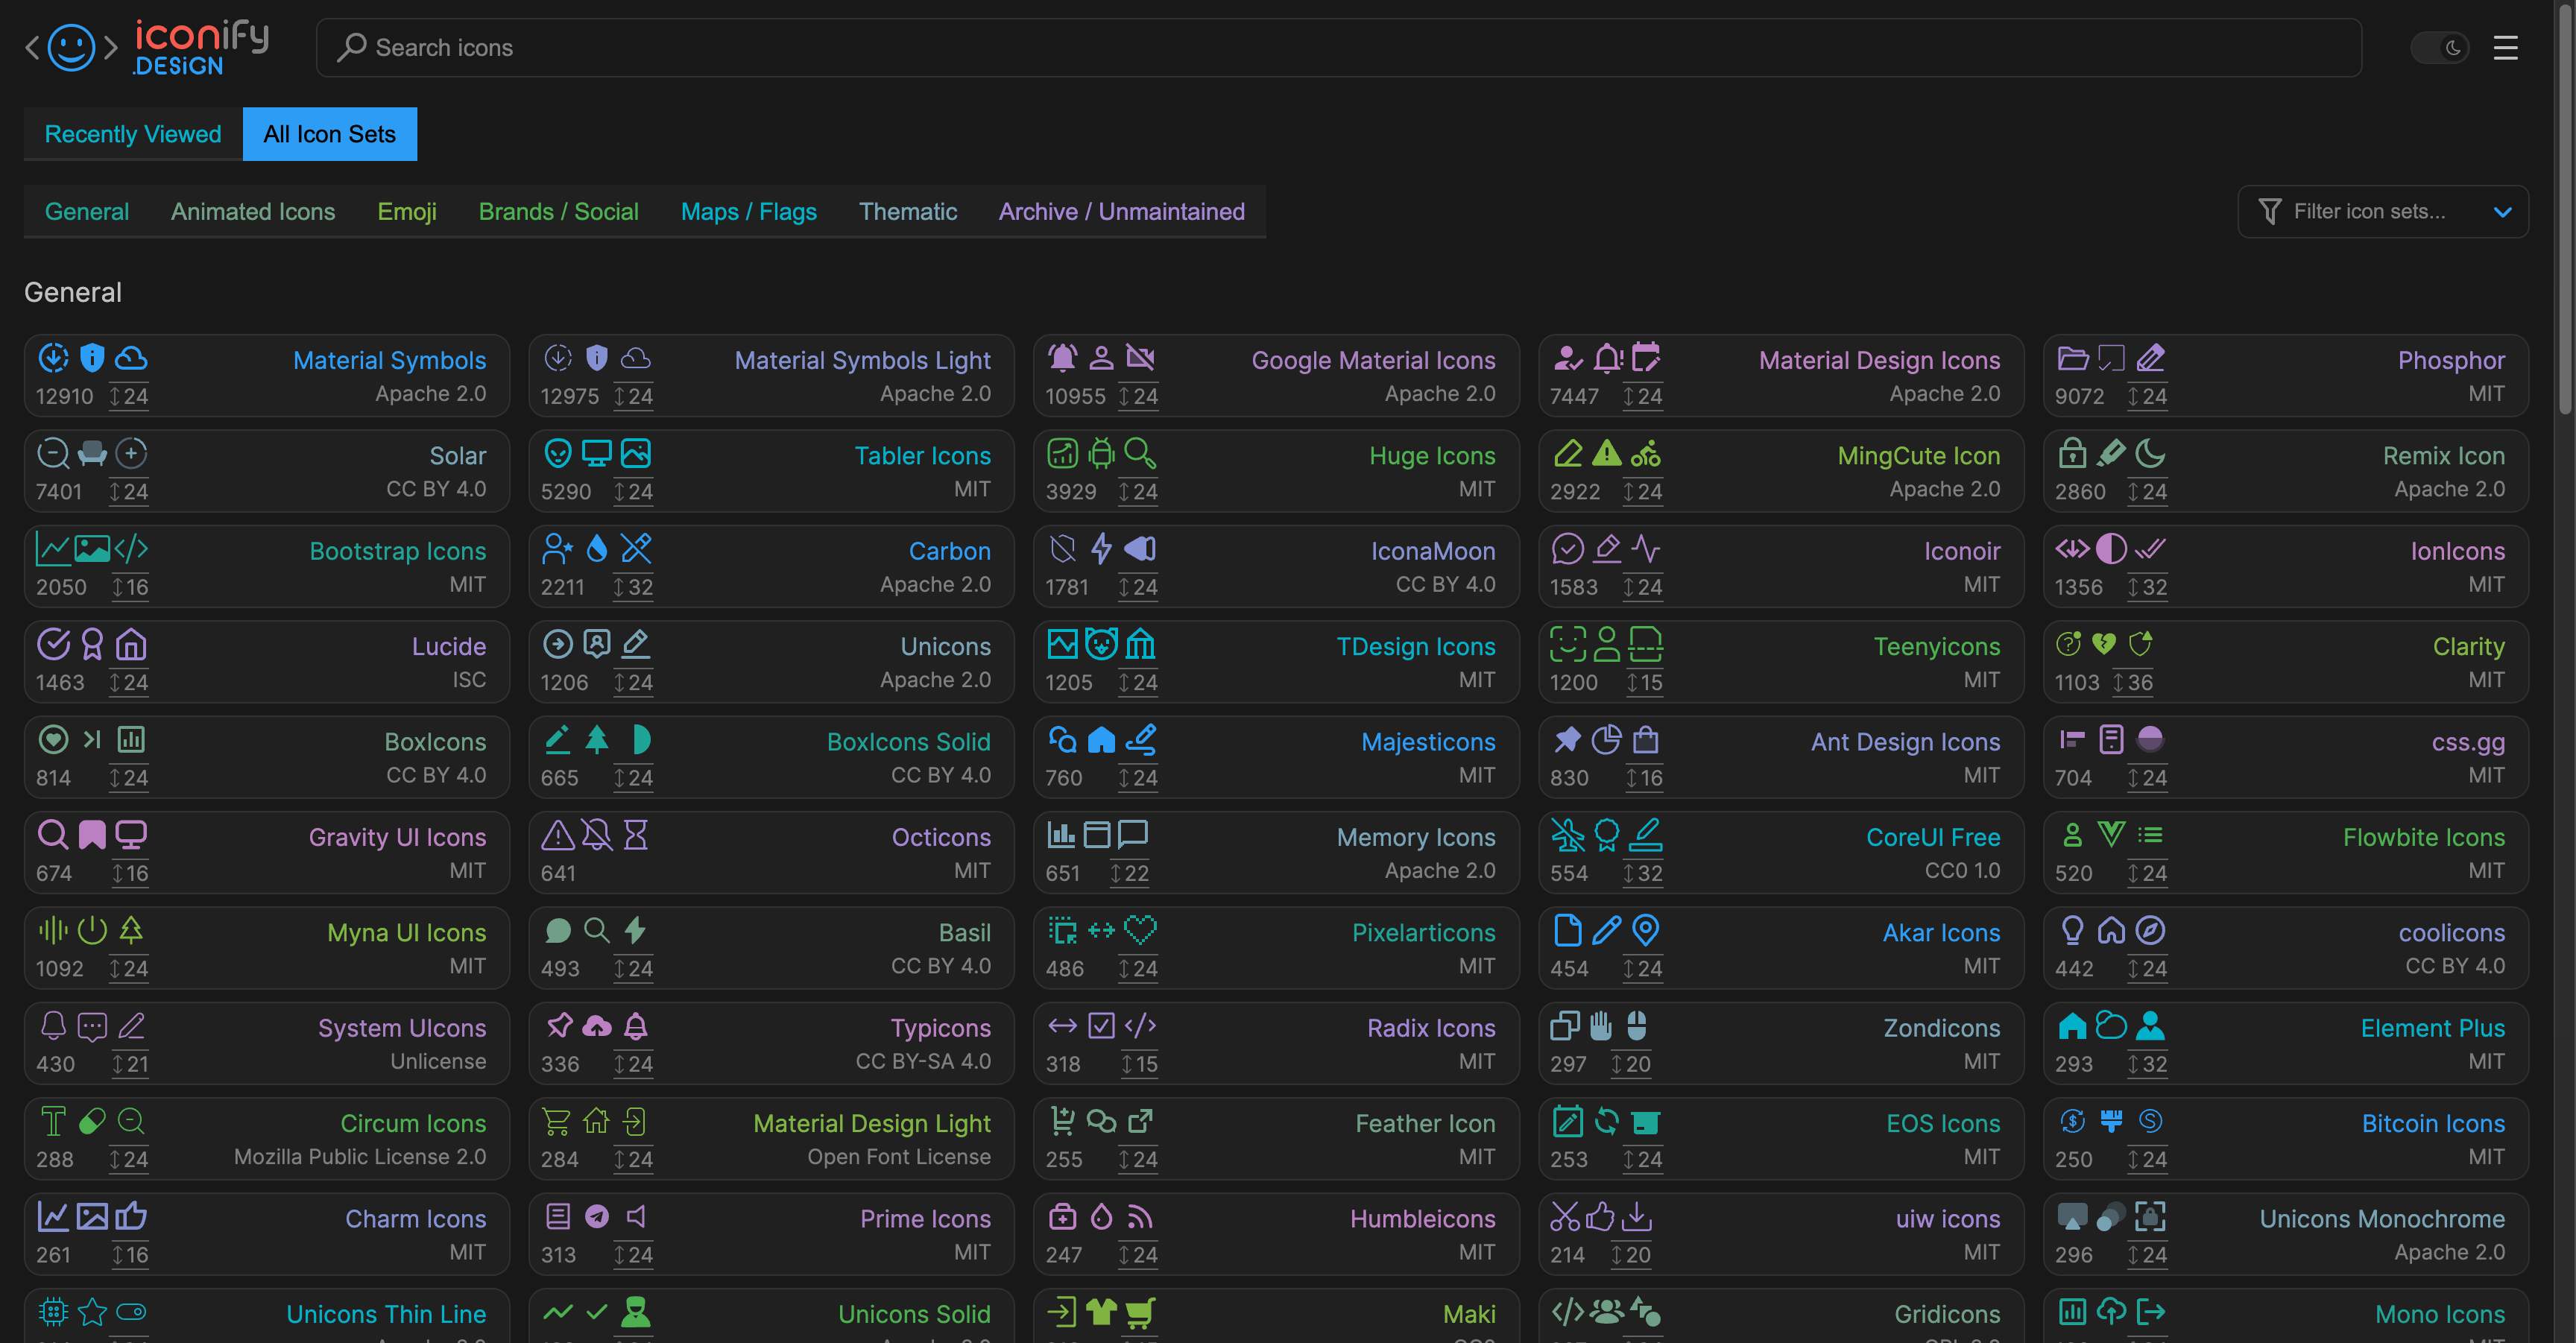The image size is (2576, 1343).
Task: Click the scissors icon in uiw icons card
Action: pyautogui.click(x=1565, y=1216)
